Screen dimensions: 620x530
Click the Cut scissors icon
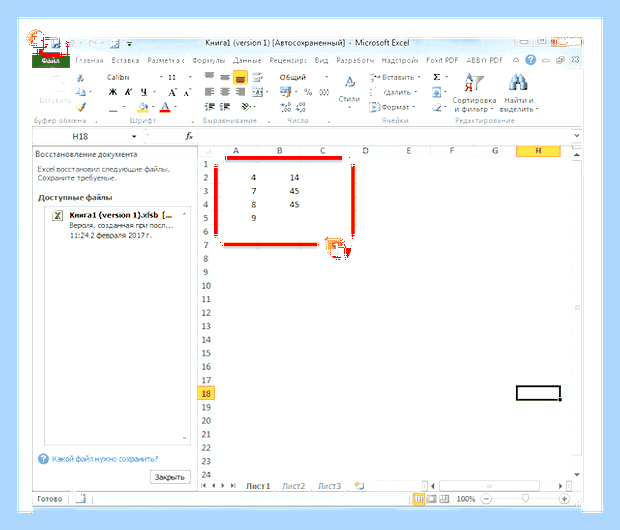80,78
